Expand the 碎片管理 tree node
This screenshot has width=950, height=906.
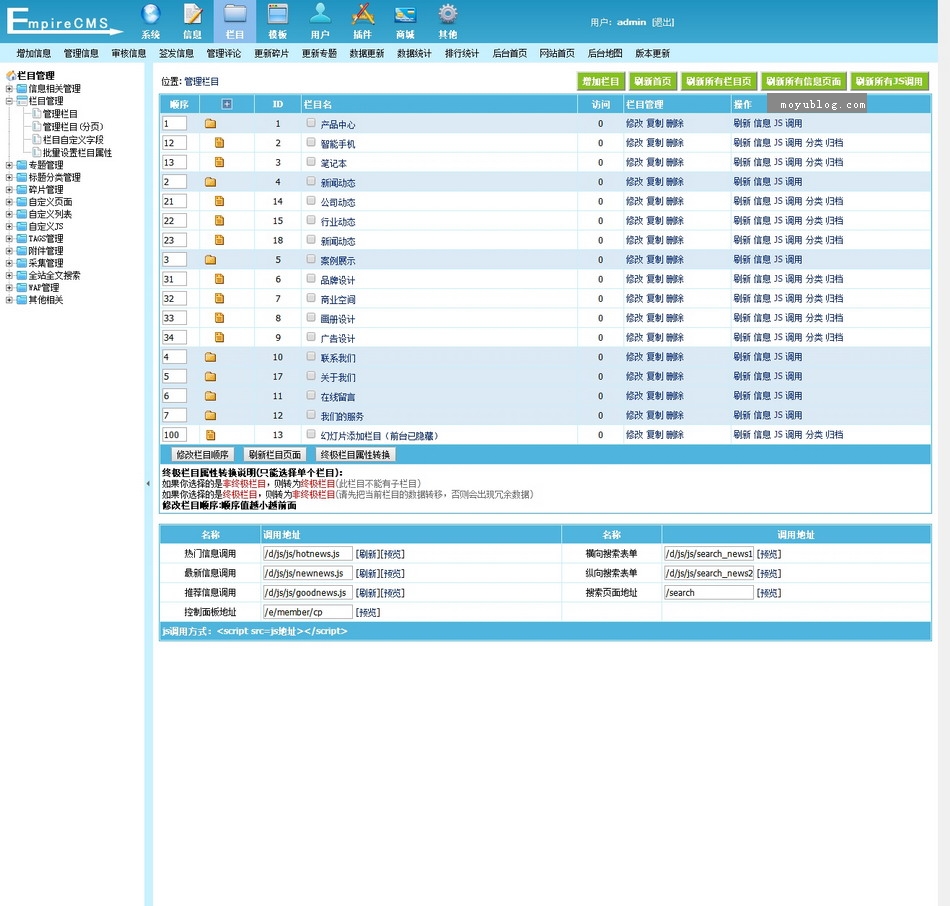point(9,190)
